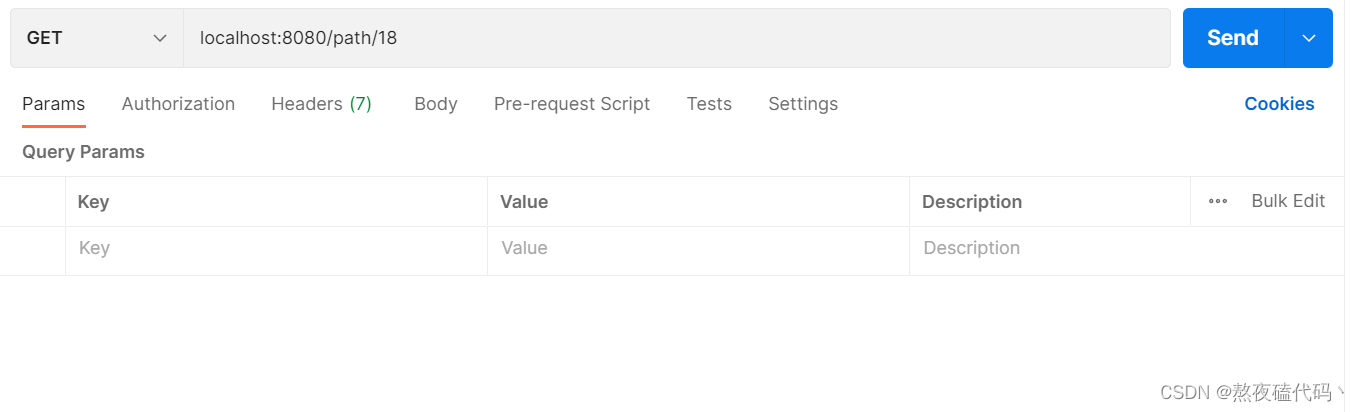Click the Value column header
Screen dimensions: 1359x412
click(x=524, y=202)
